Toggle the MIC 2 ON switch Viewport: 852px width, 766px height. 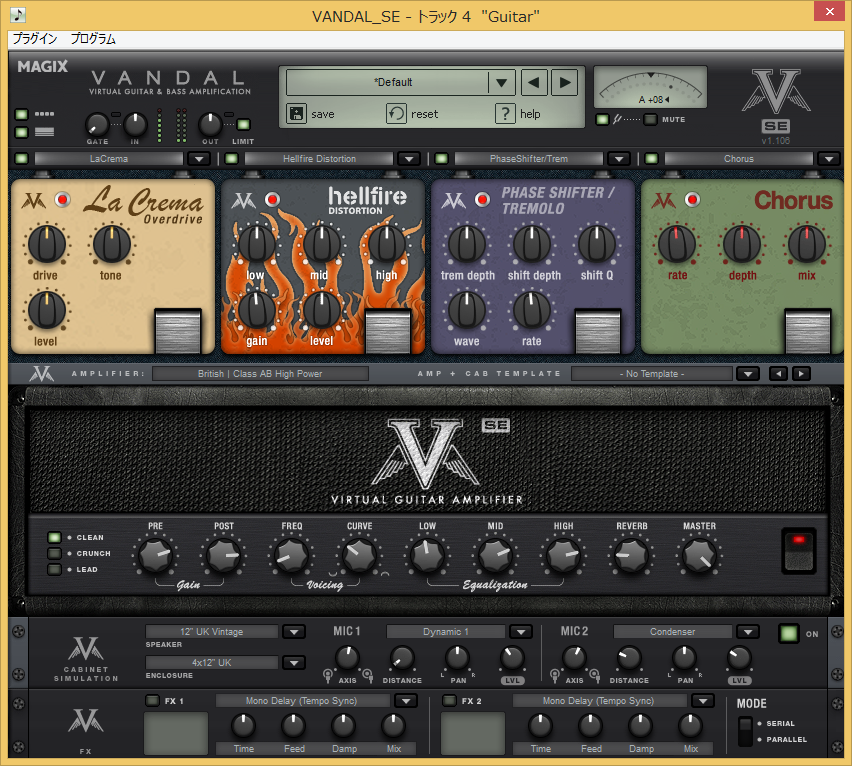tap(788, 633)
